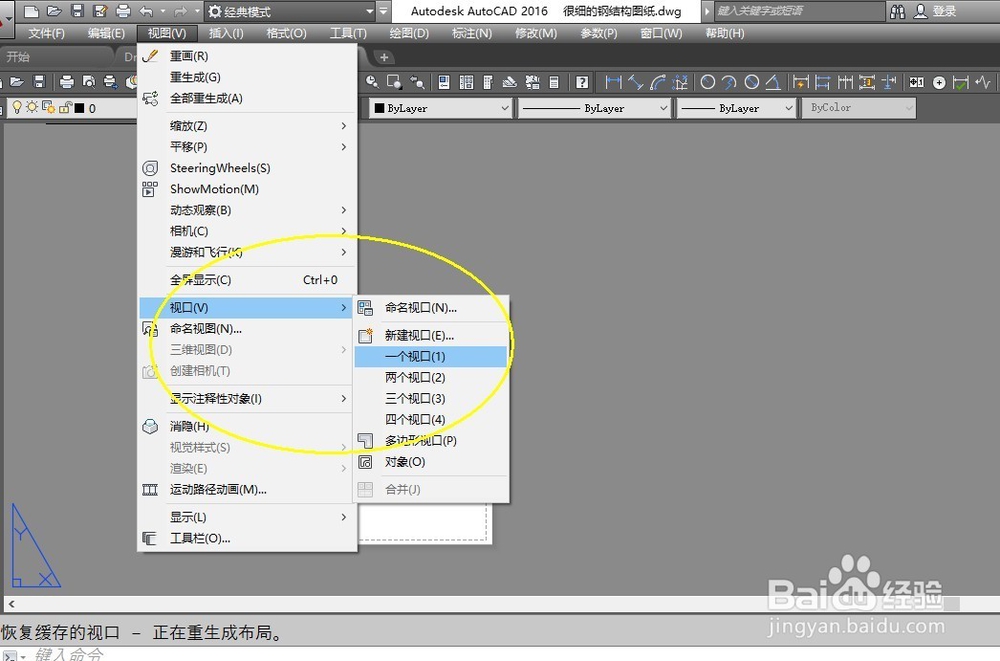Select 一个视口(1) in viewport submenu
The image size is (1000, 661).
coord(430,356)
